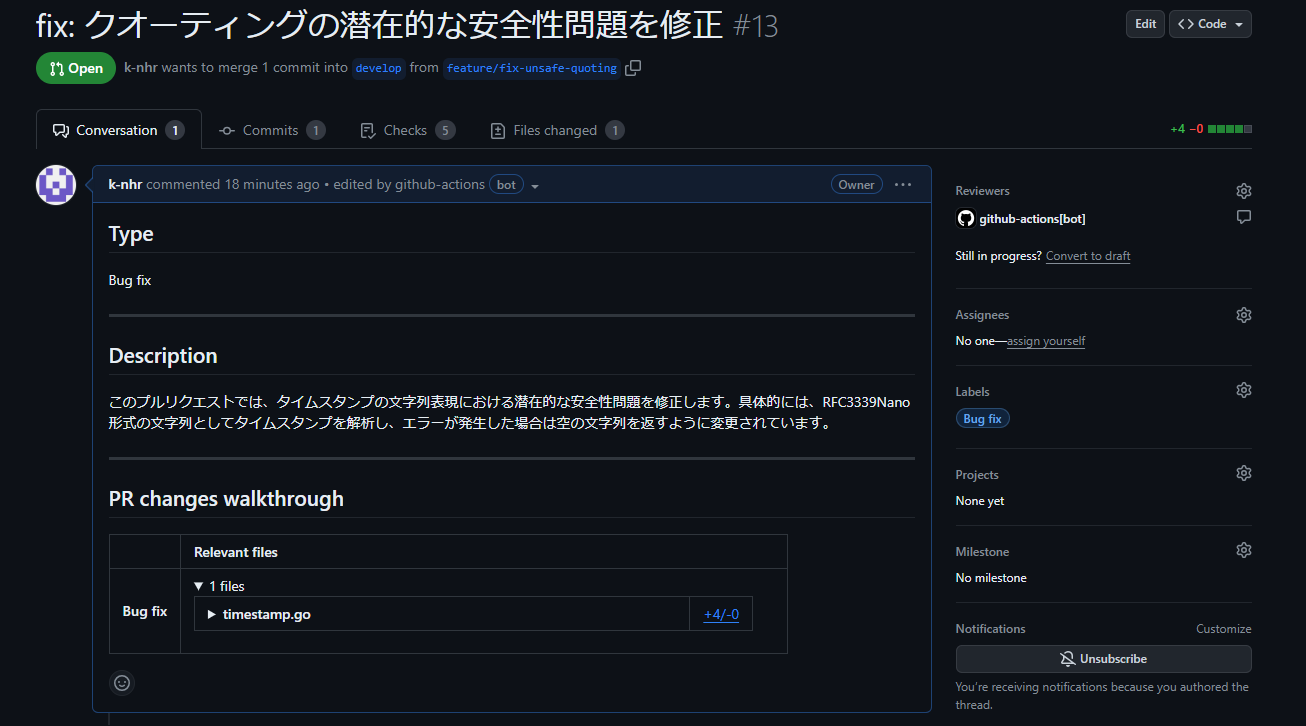Click the Open pull request status badge
This screenshot has height=726, width=1306.
76,68
